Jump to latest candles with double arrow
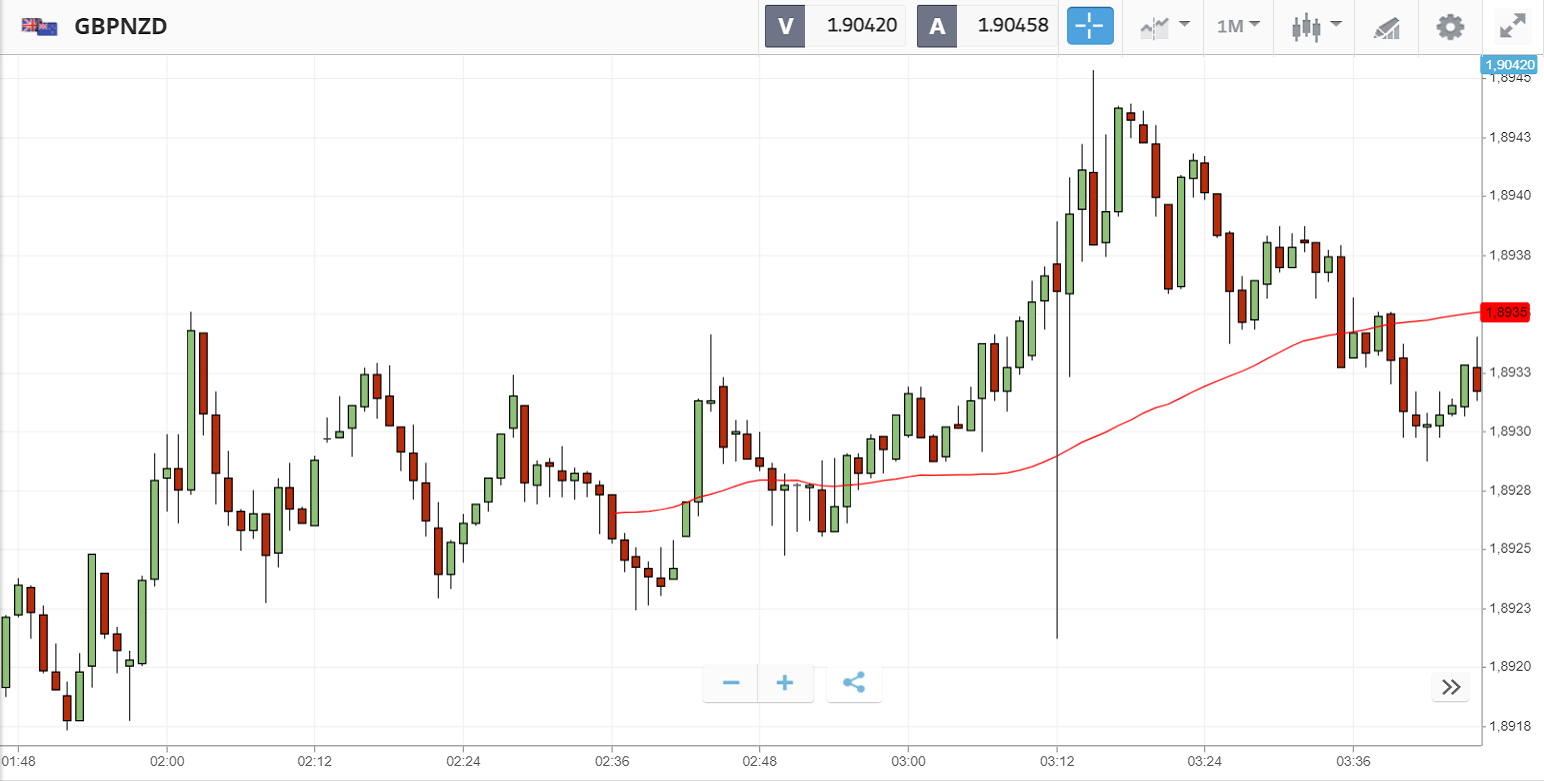1544x781 pixels. (x=1451, y=687)
